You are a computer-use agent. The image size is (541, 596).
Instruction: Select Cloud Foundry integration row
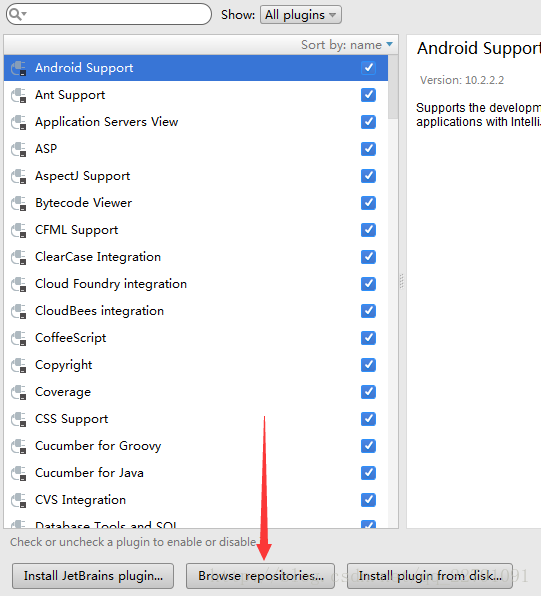click(196, 284)
